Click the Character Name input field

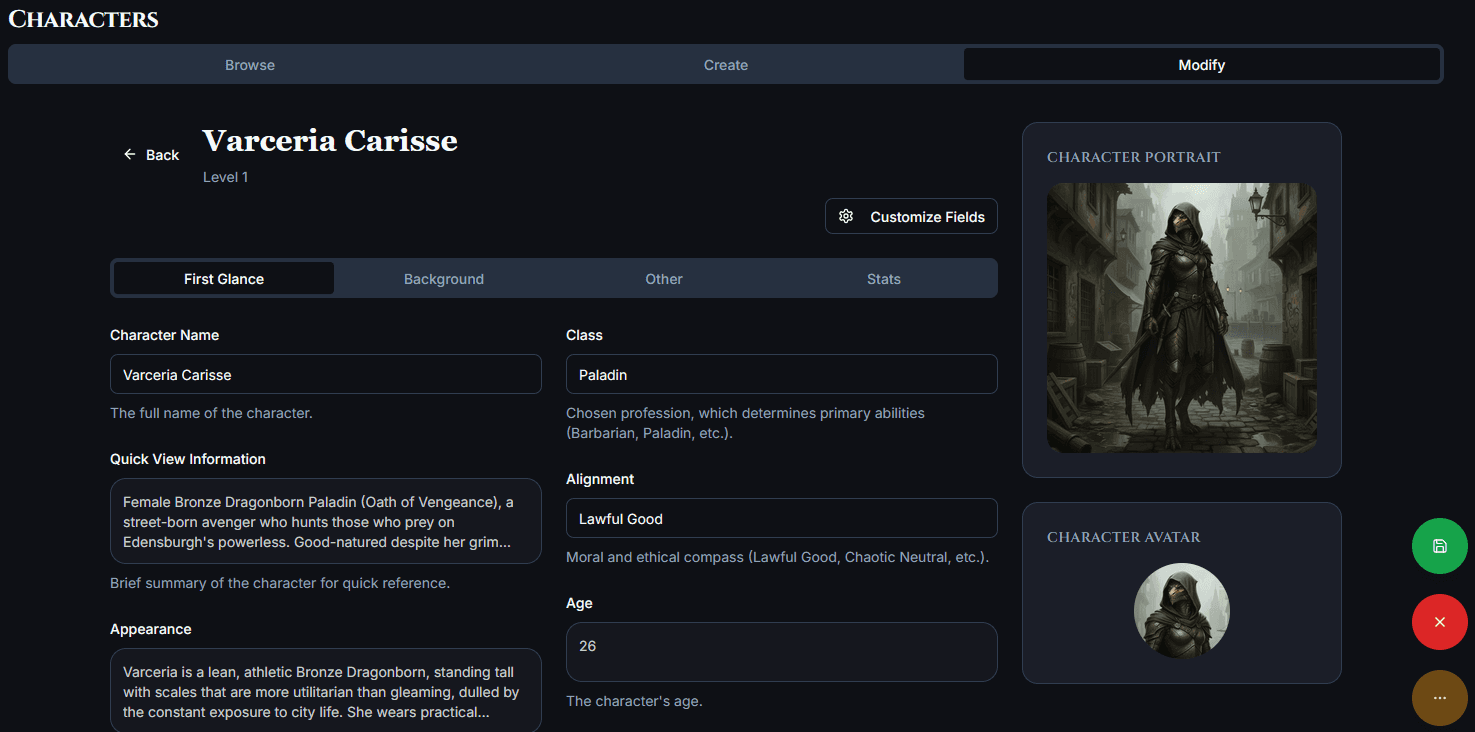coord(325,375)
